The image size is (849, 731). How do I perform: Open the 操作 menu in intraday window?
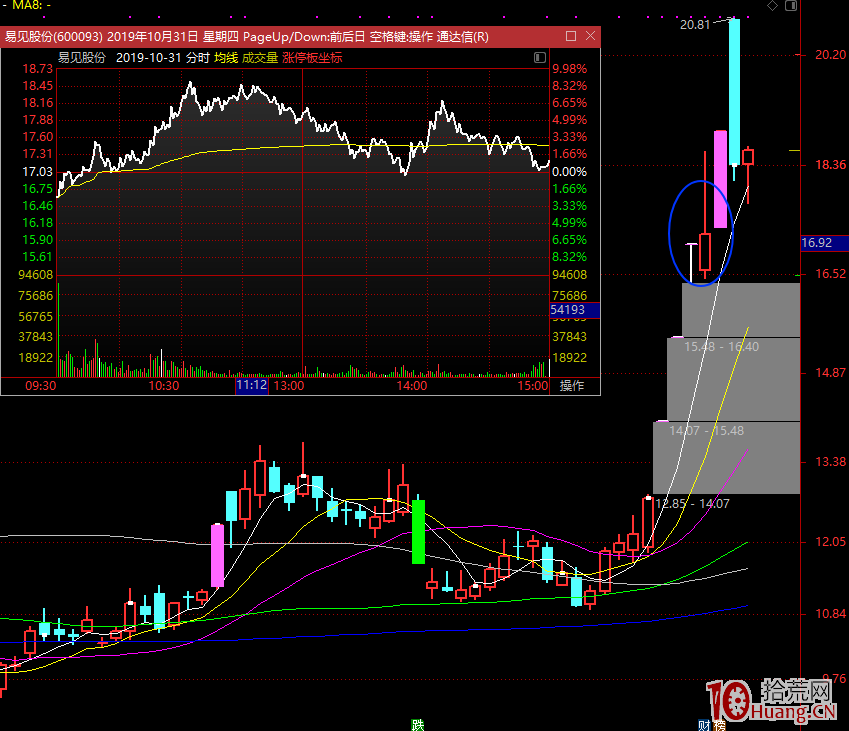pyautogui.click(x=572, y=386)
